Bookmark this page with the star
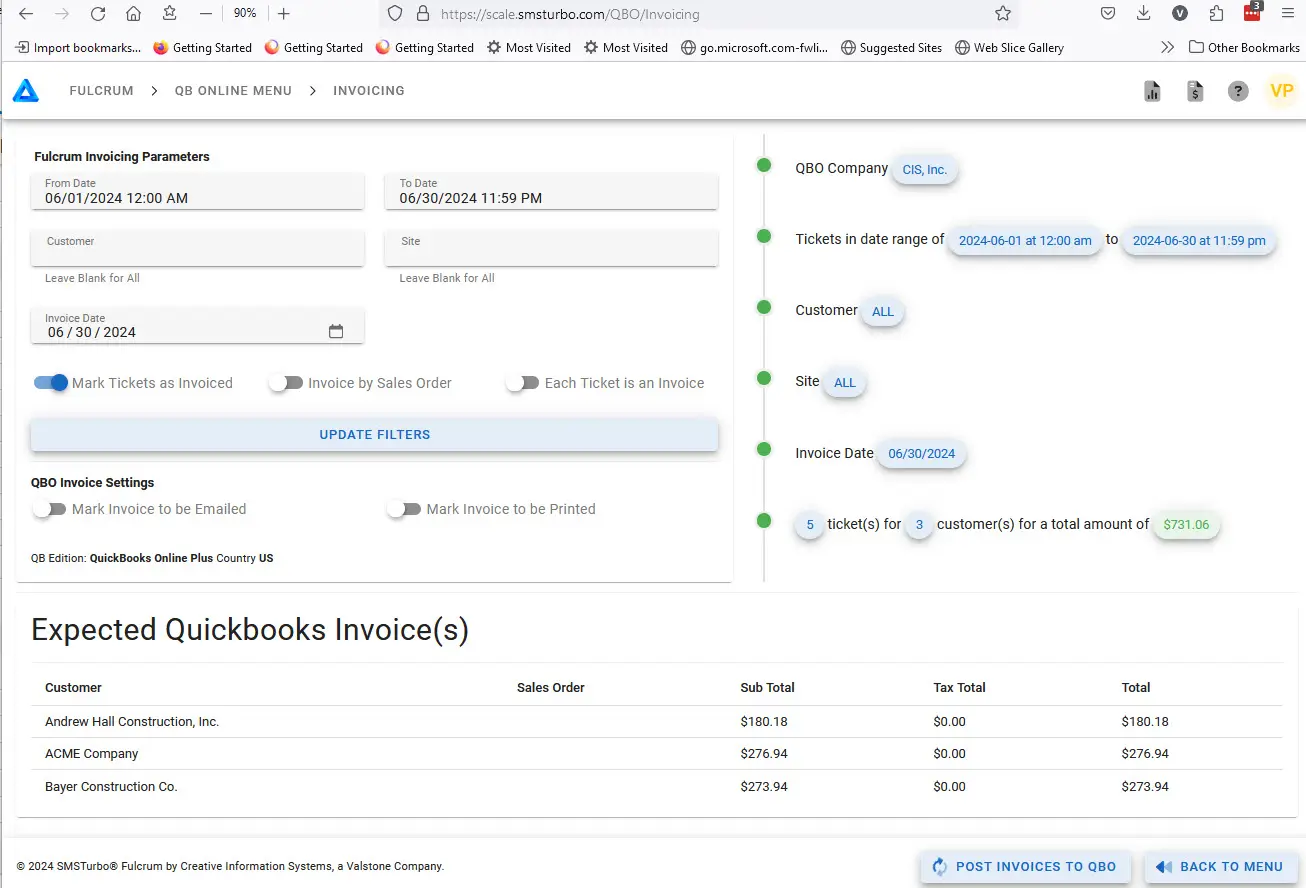 click(x=1003, y=14)
